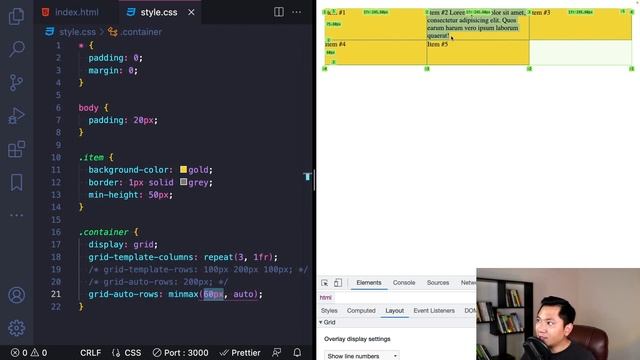
Task: Click the Prettier status bar item
Action: 240,353
